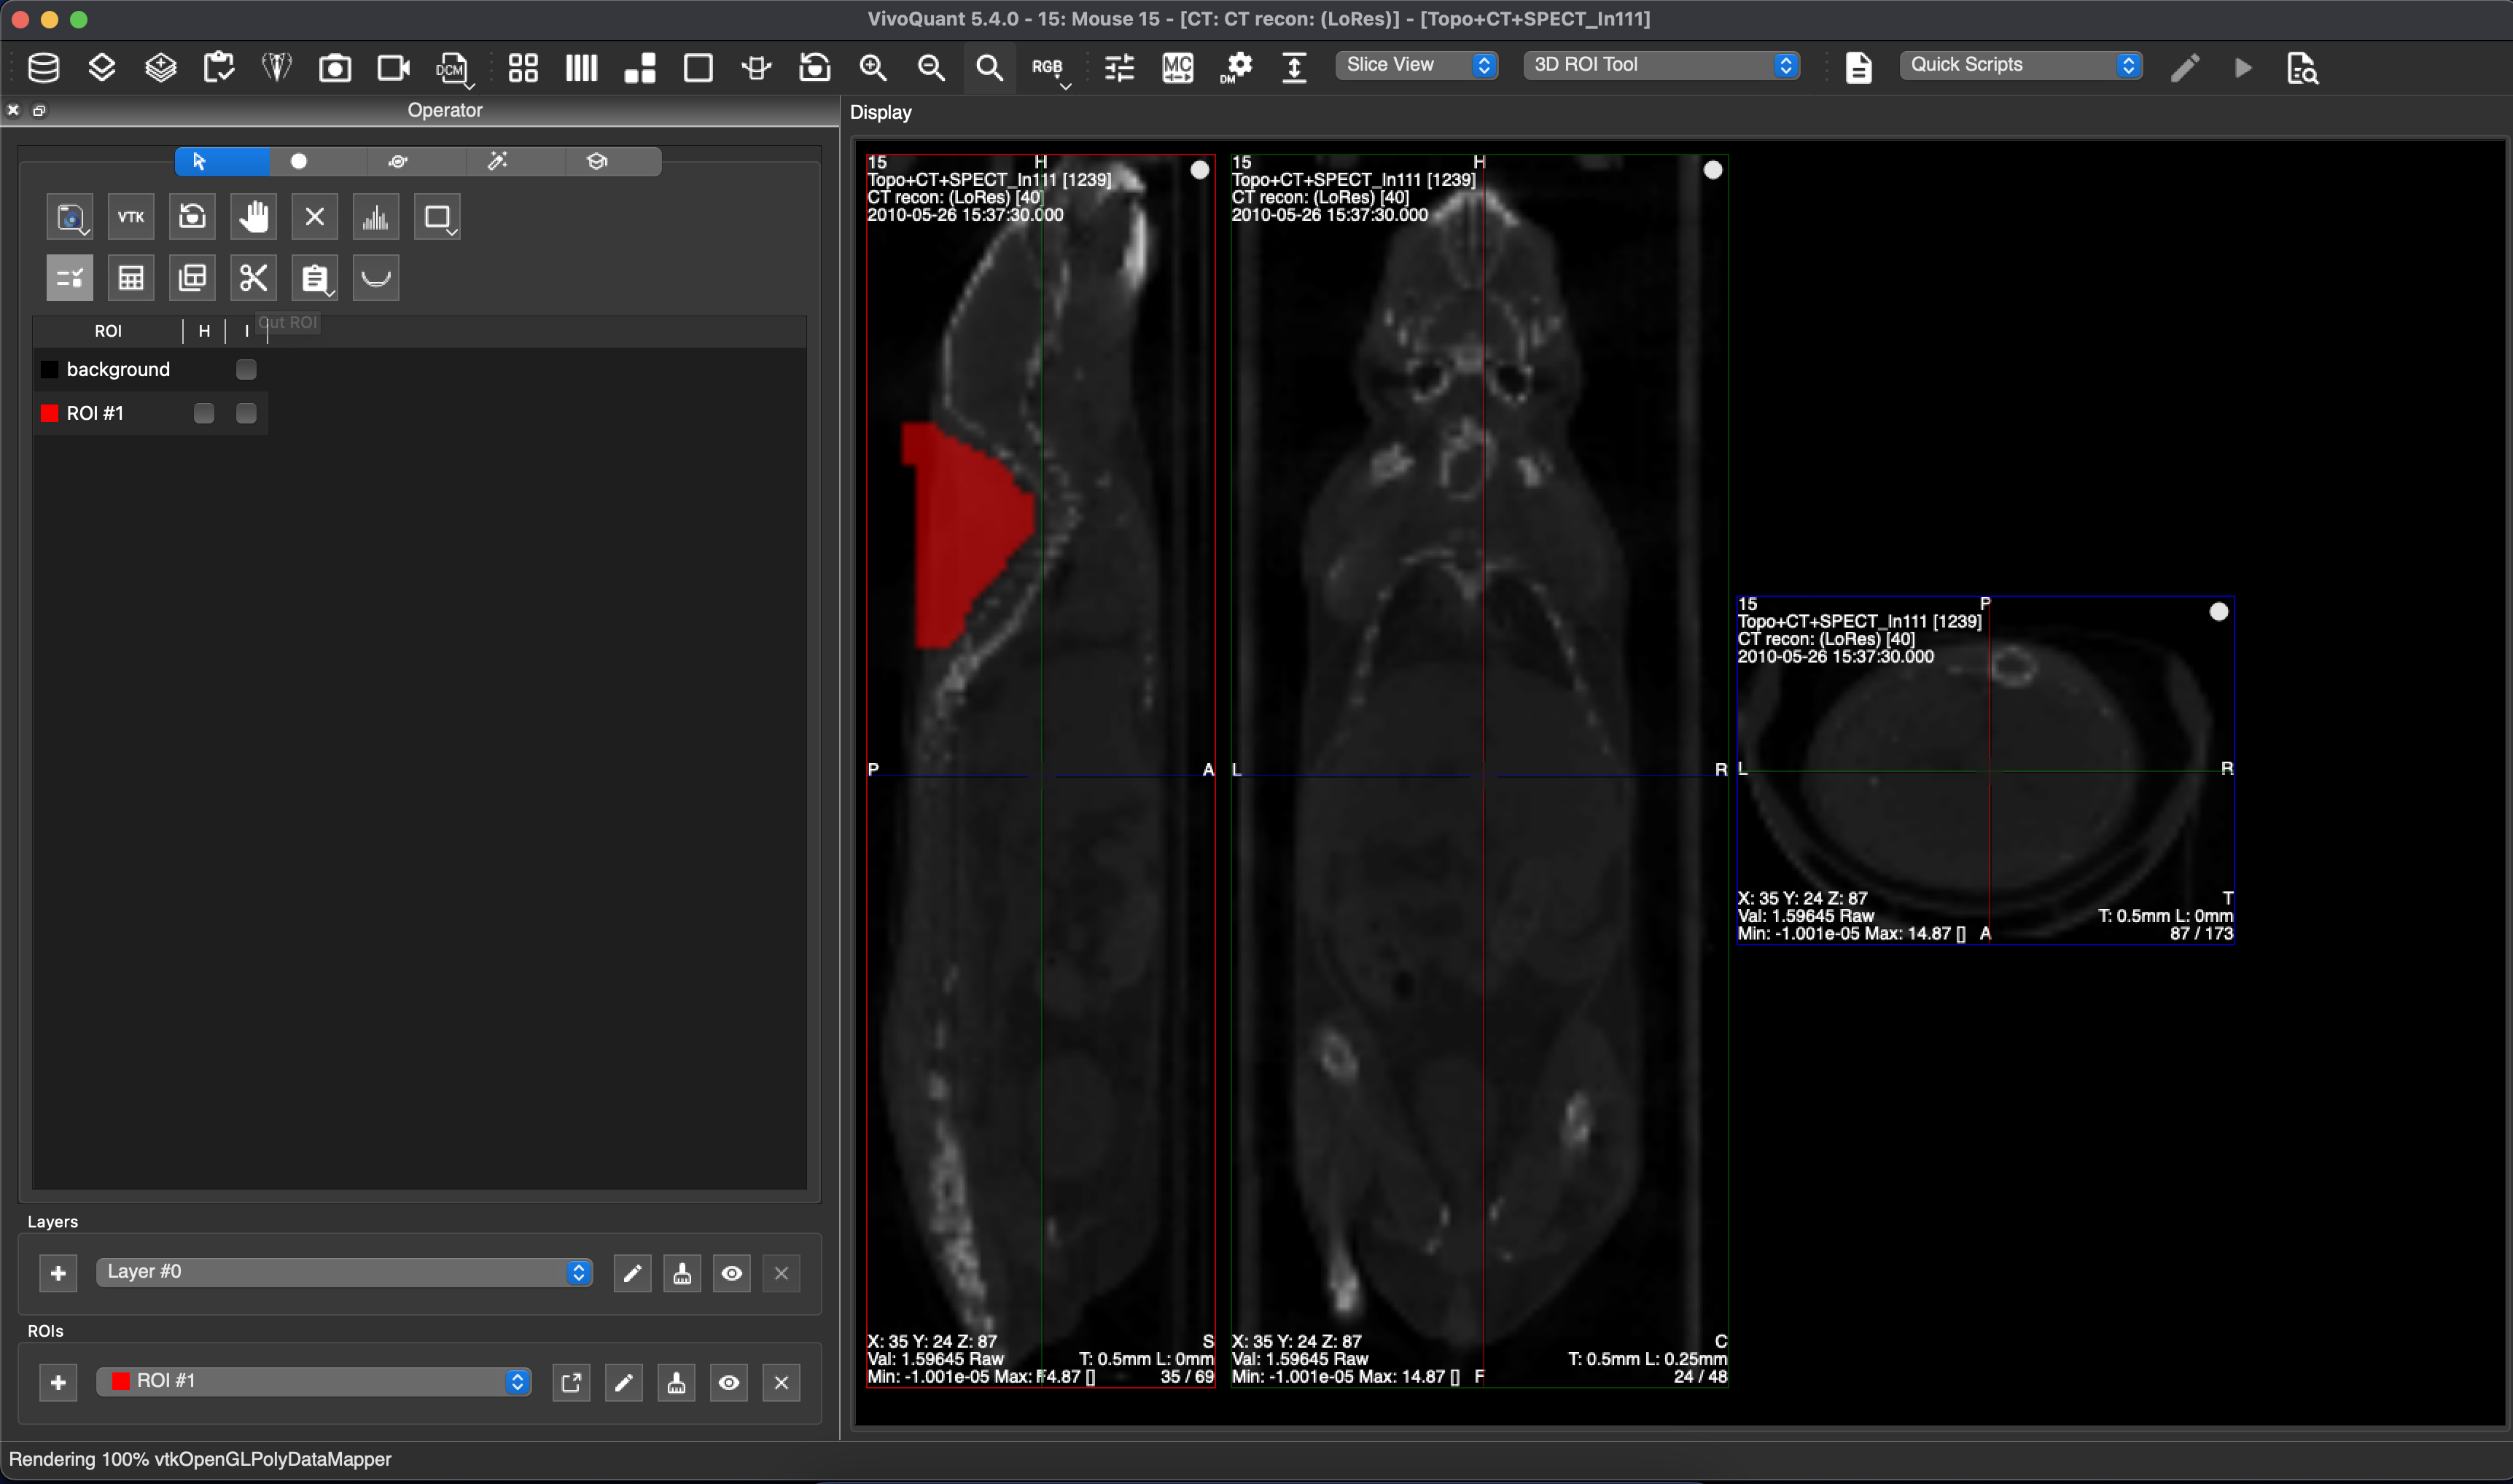Open the Slice View selector
Image resolution: width=2513 pixels, height=1484 pixels.
[x=1414, y=64]
